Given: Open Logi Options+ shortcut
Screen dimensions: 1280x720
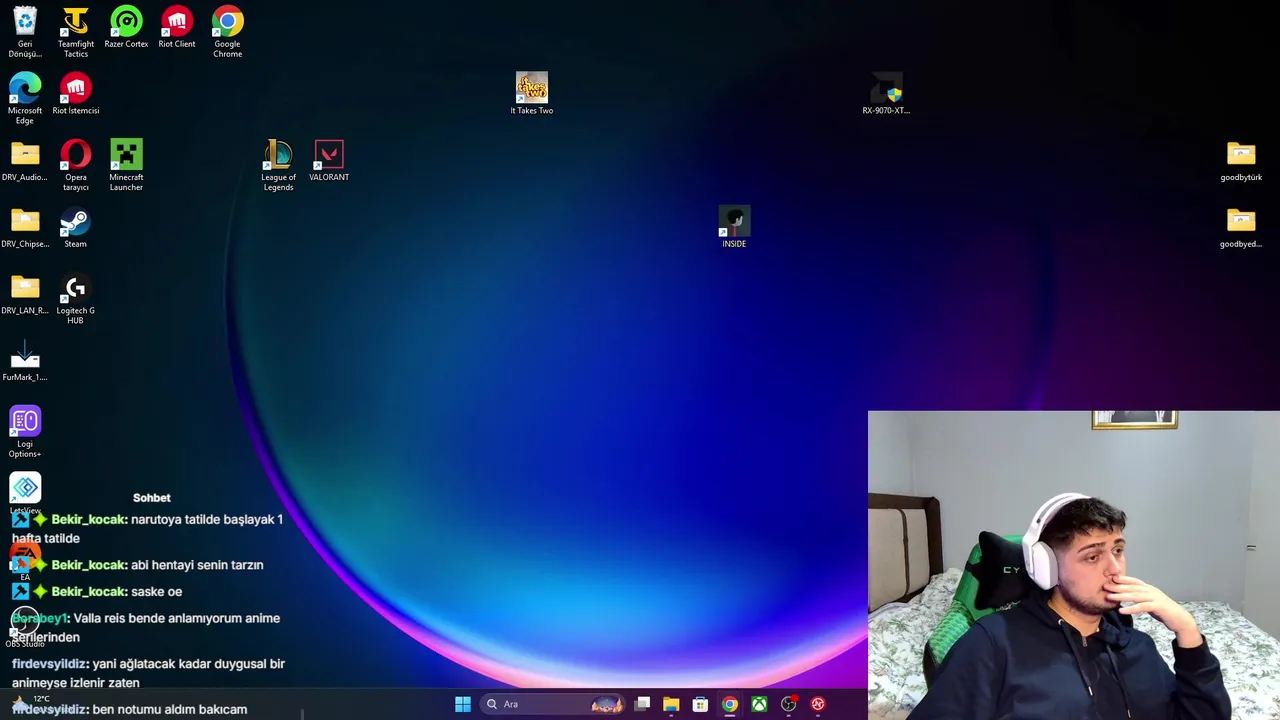Looking at the screenshot, I should pos(25,432).
